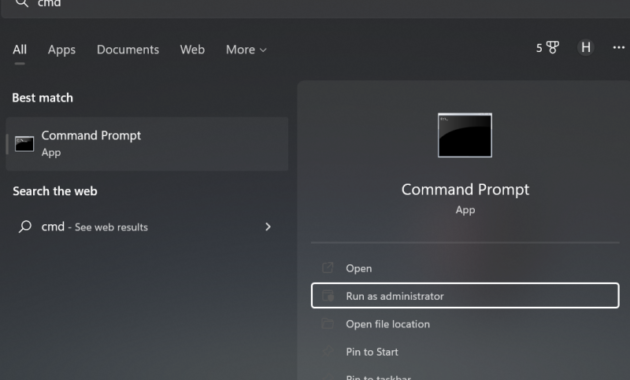Viewport: 630px width, 380px height.
Task: Open cmd See web results entry
Action: coord(147,227)
